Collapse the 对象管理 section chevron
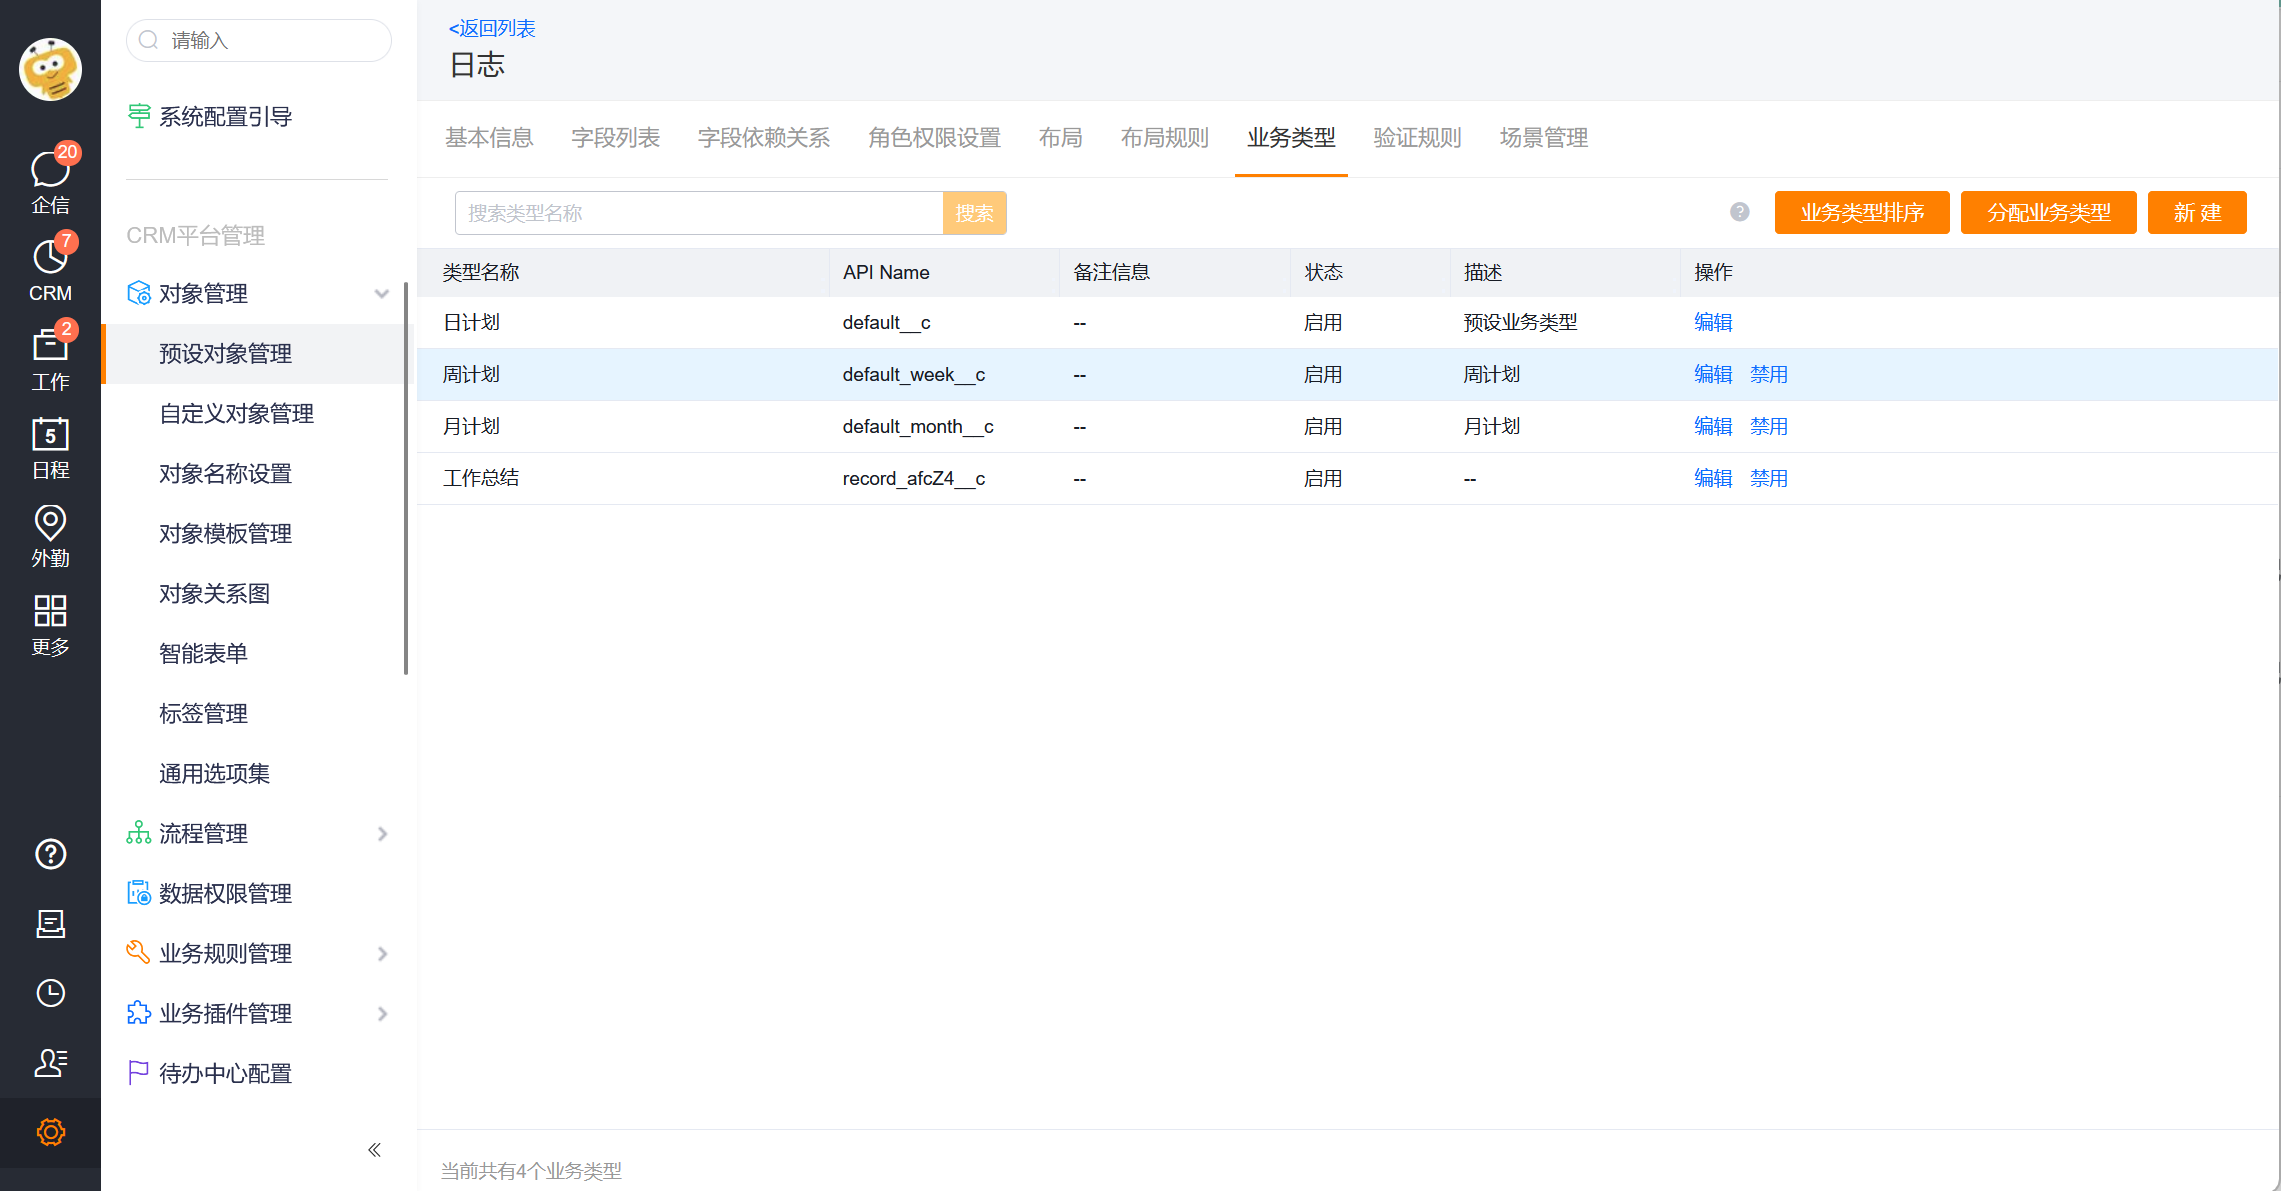This screenshot has width=2281, height=1191. pos(382,293)
